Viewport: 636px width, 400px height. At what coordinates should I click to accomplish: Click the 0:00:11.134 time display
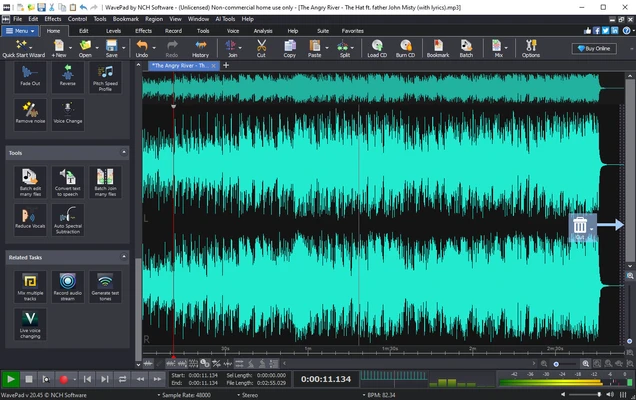coord(326,379)
